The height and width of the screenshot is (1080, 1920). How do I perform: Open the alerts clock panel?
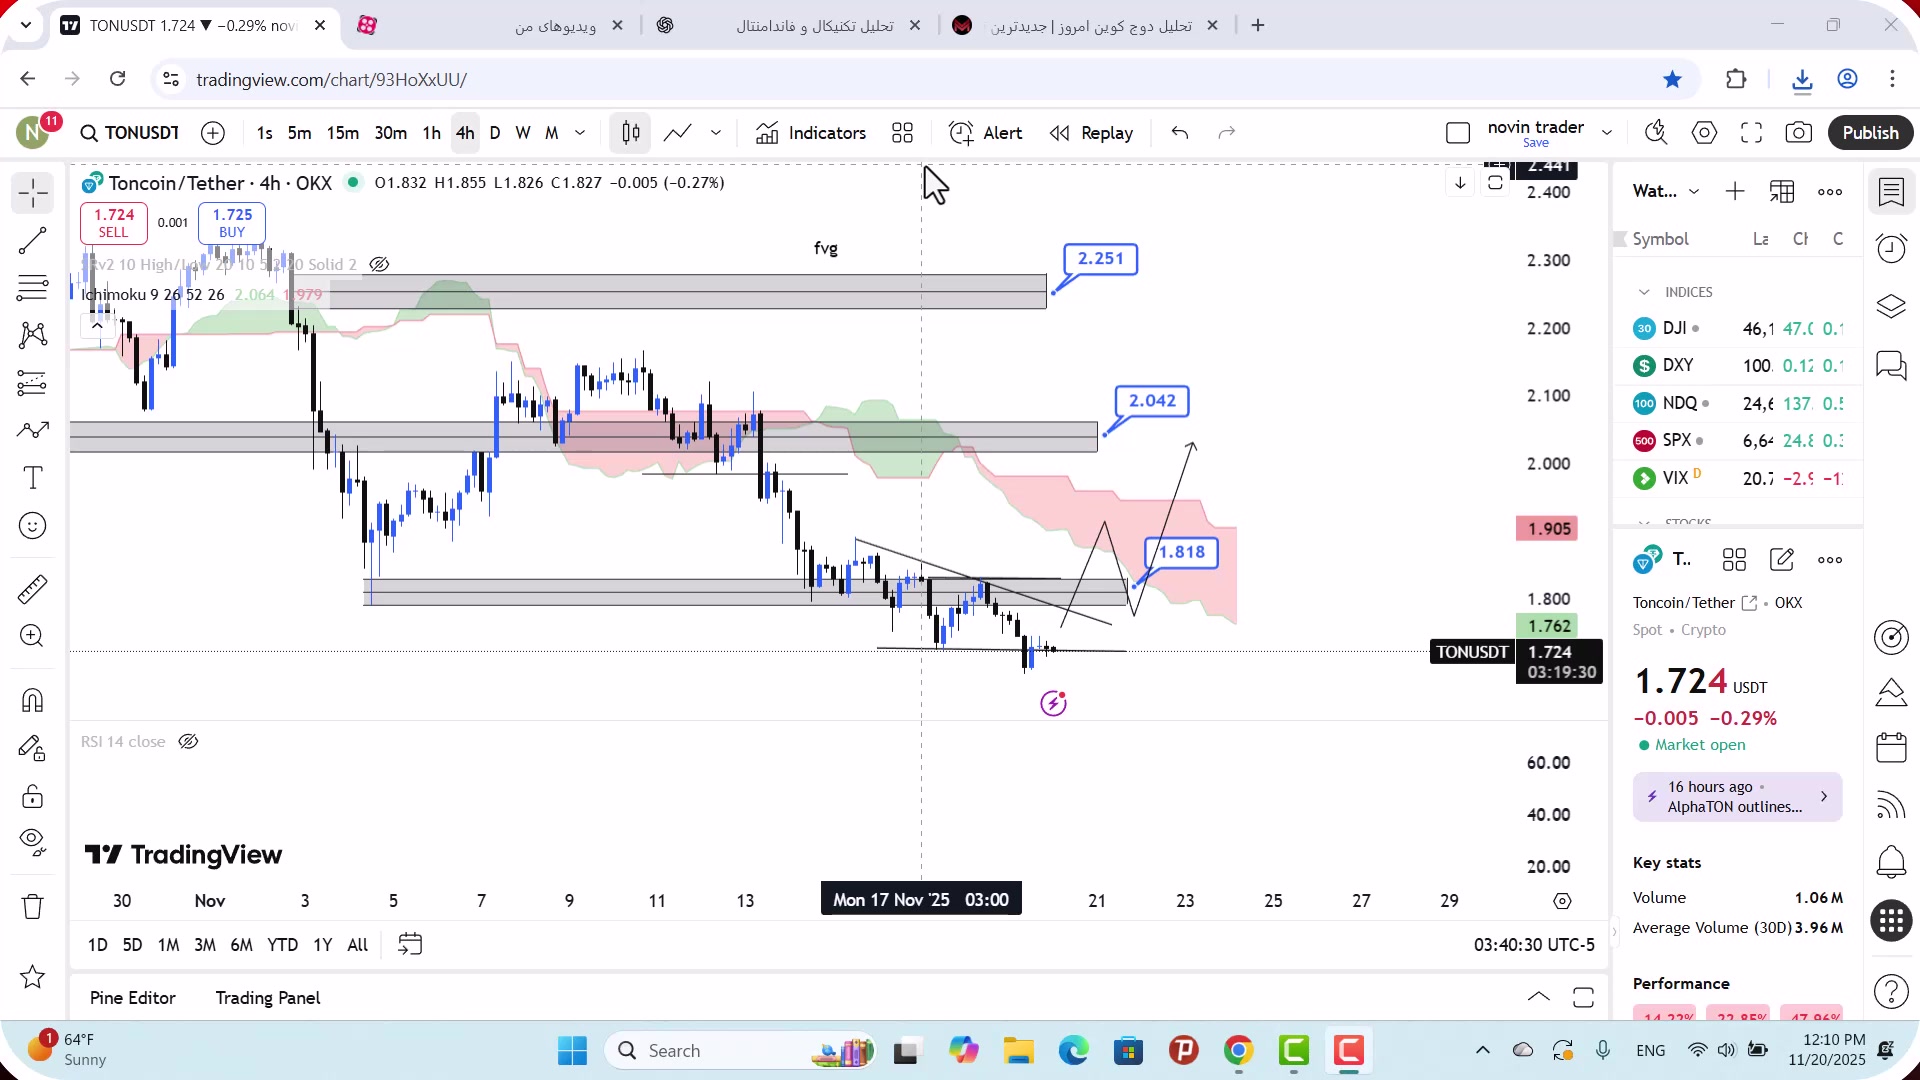[1891, 248]
